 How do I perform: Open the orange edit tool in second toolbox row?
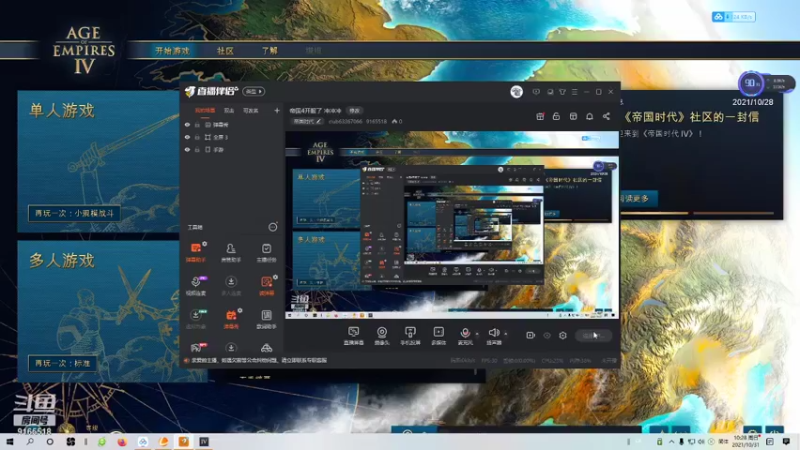(266, 286)
